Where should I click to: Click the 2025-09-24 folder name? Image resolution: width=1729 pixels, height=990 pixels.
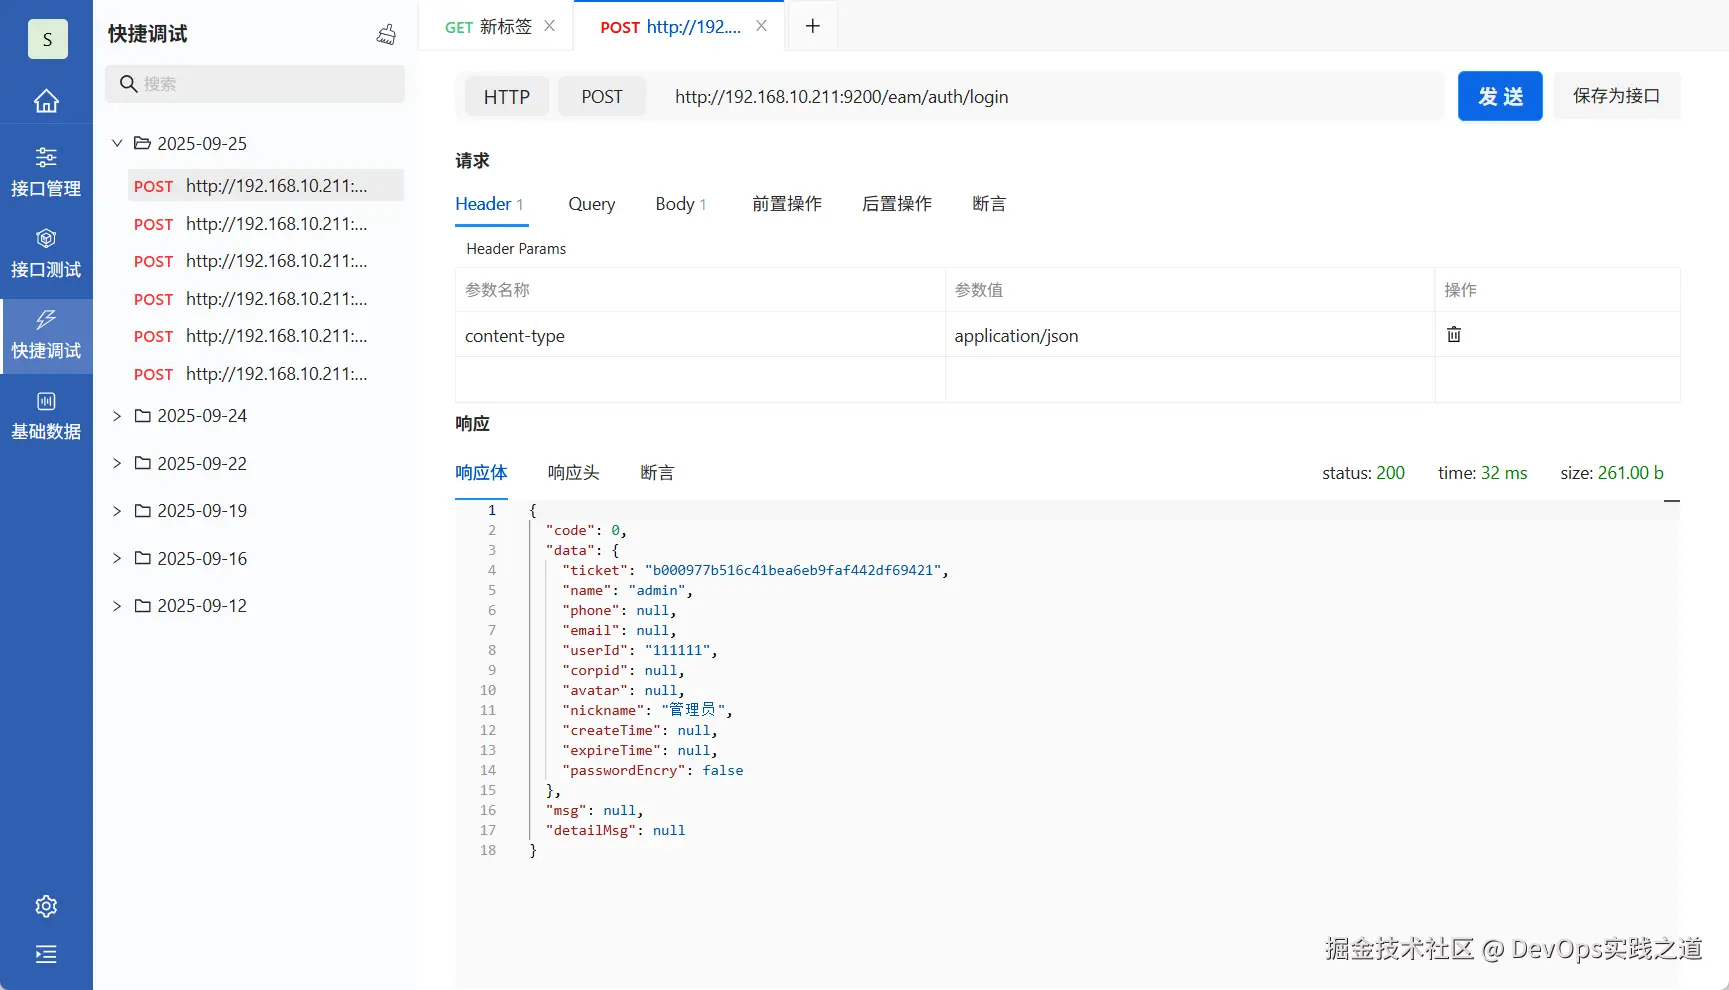pos(202,415)
